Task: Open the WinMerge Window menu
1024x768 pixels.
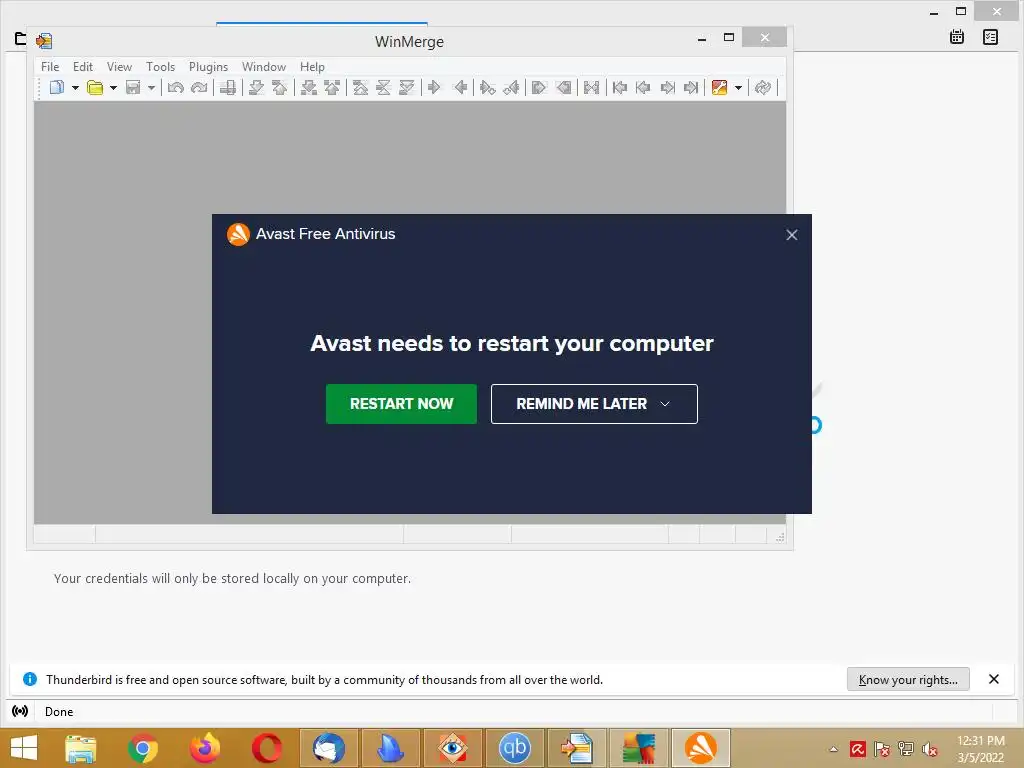Action: click(264, 67)
